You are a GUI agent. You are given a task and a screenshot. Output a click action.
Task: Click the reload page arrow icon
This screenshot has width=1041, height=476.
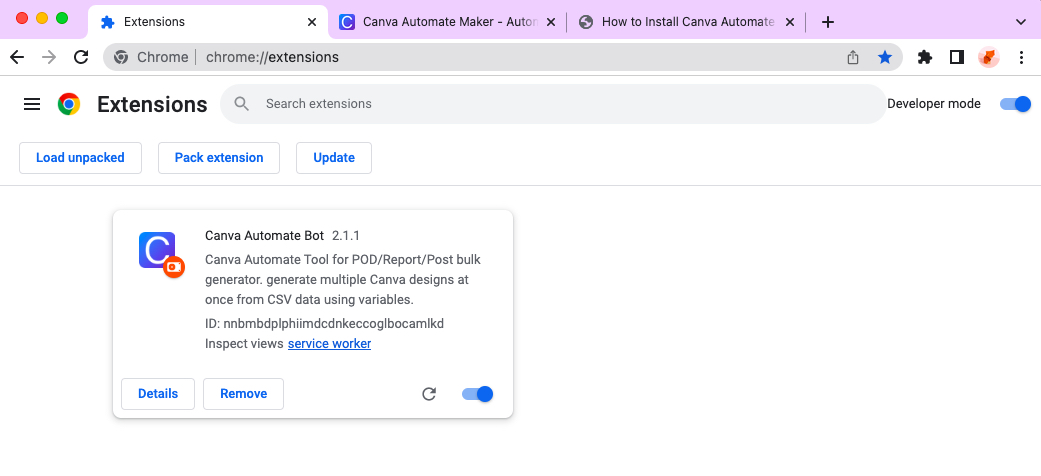coord(81,57)
